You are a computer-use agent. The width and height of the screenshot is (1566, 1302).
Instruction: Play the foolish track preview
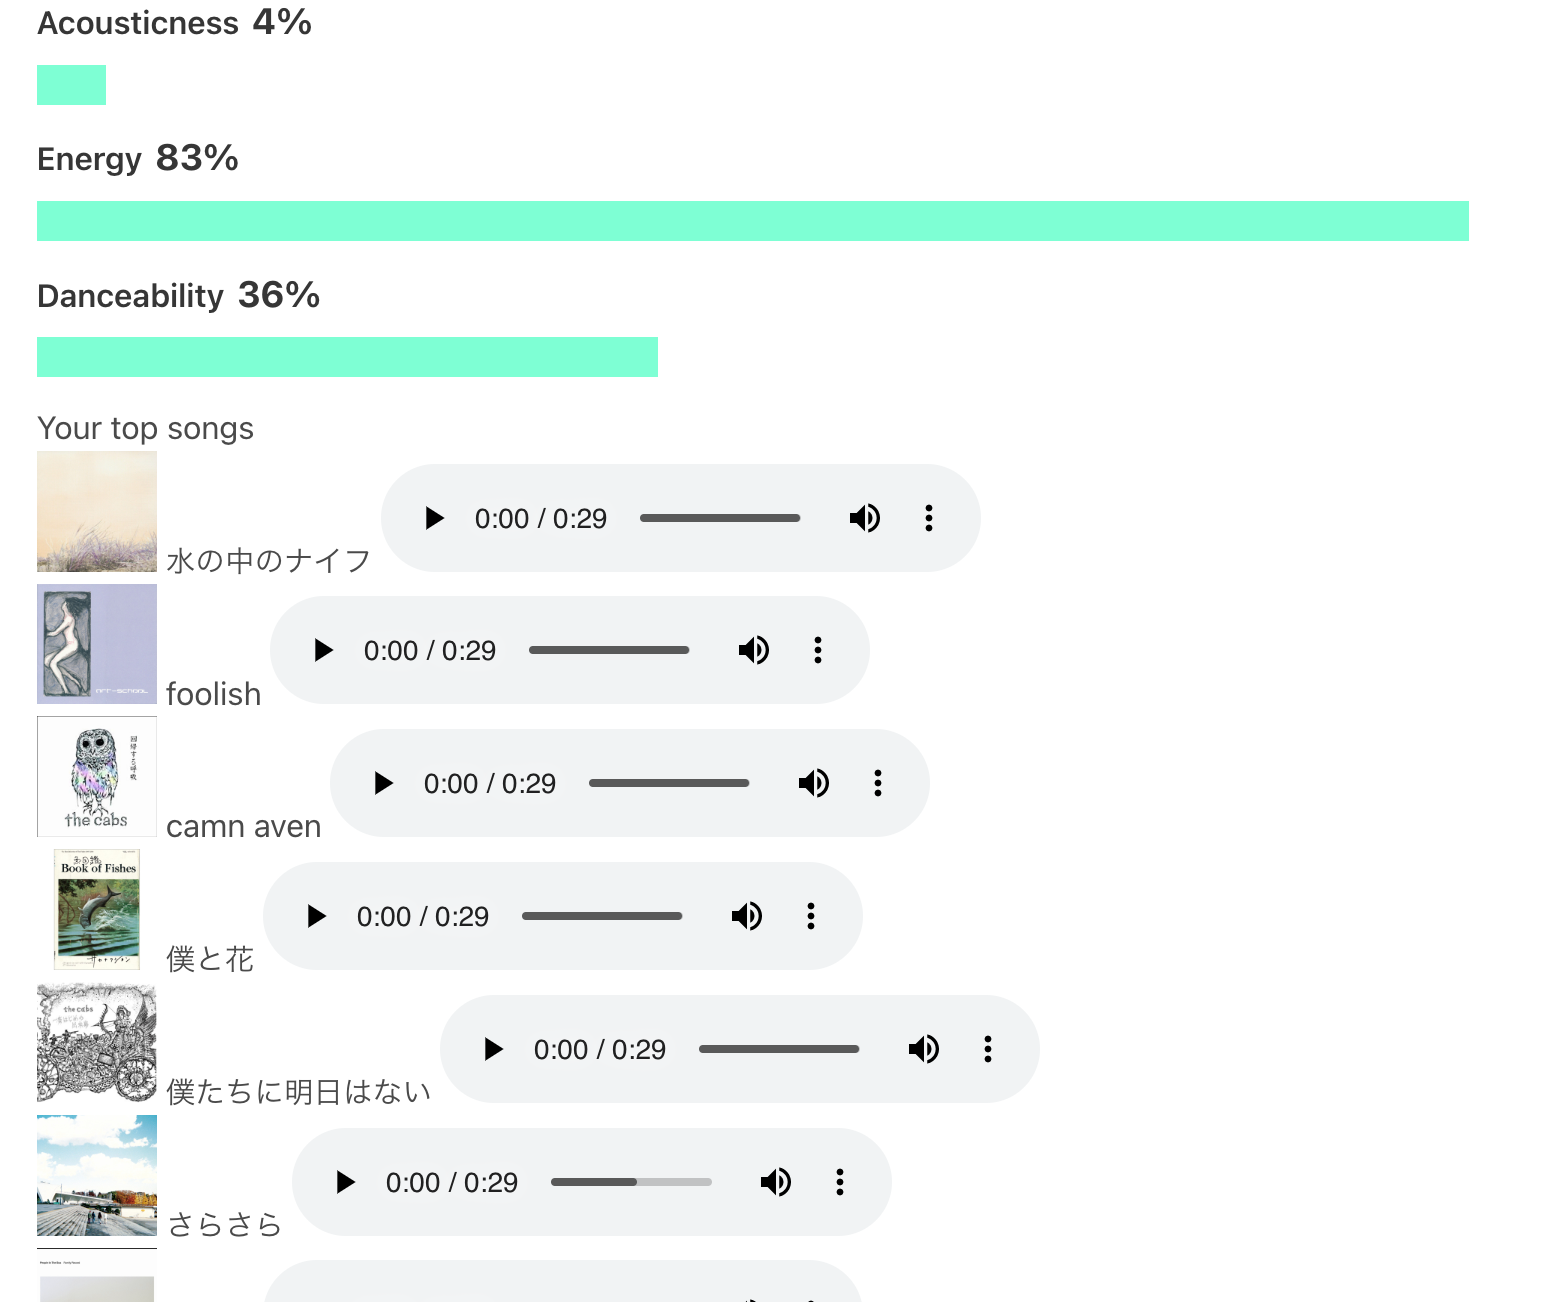(323, 651)
